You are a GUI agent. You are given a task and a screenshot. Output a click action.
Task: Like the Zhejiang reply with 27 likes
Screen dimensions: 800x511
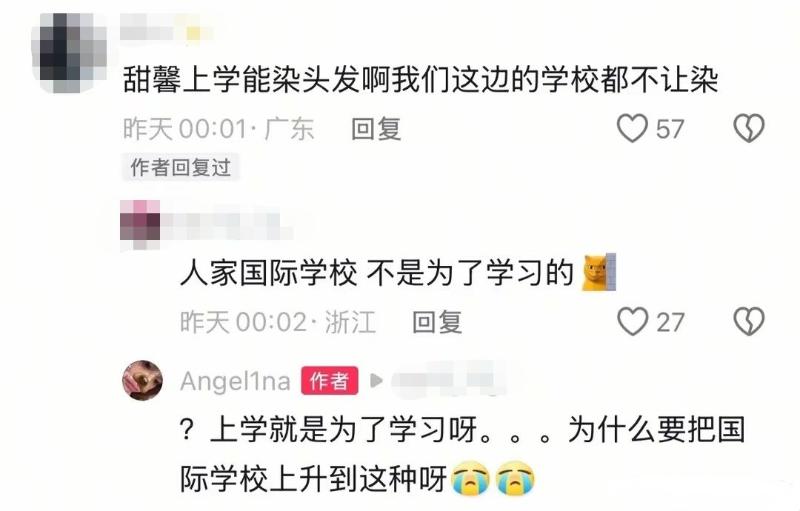tap(632, 322)
